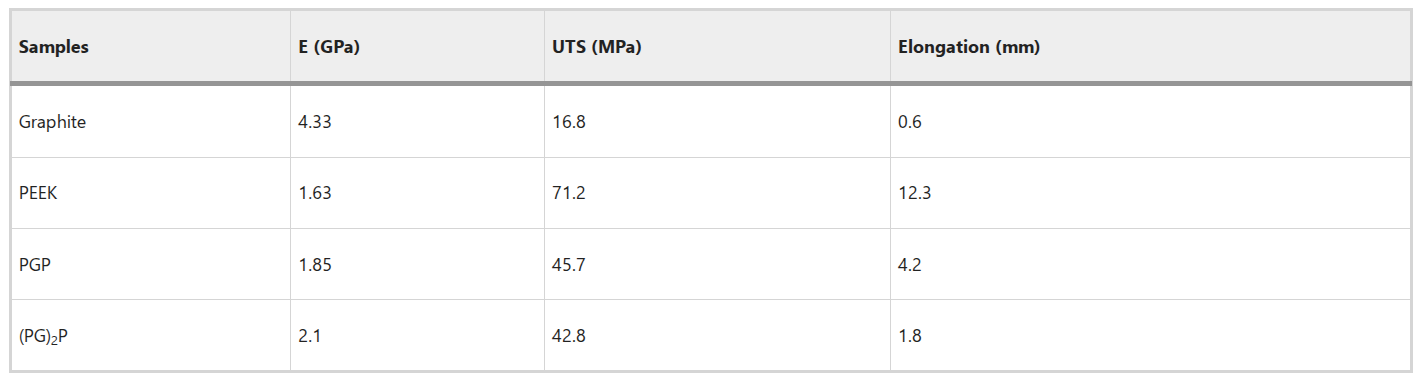Select the PGP sample cell

(x=35, y=265)
